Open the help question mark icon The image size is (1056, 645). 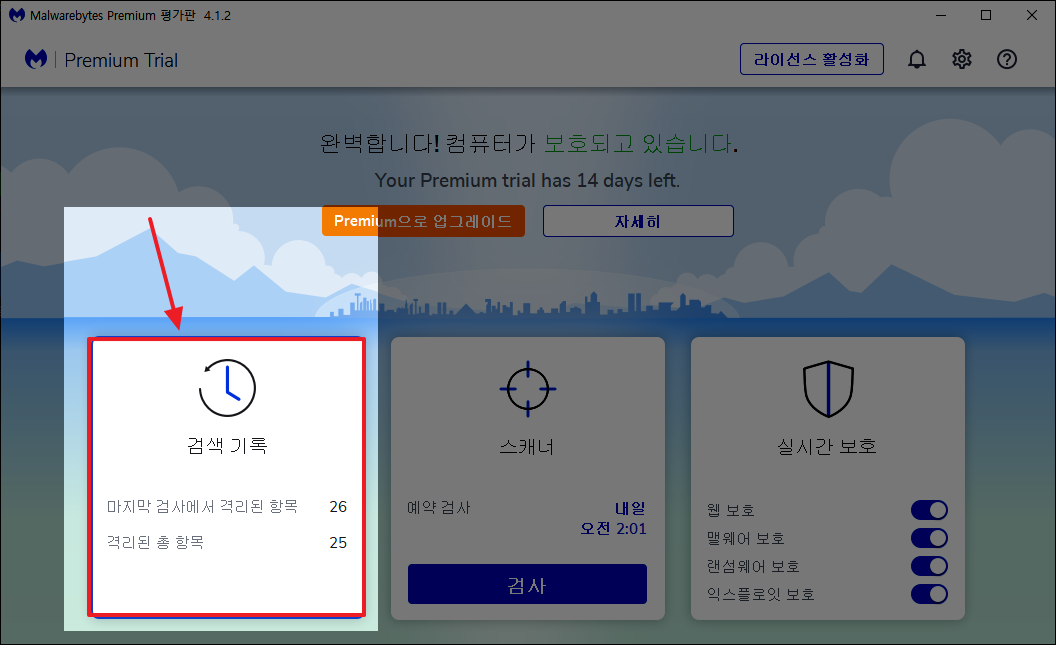pos(1006,59)
